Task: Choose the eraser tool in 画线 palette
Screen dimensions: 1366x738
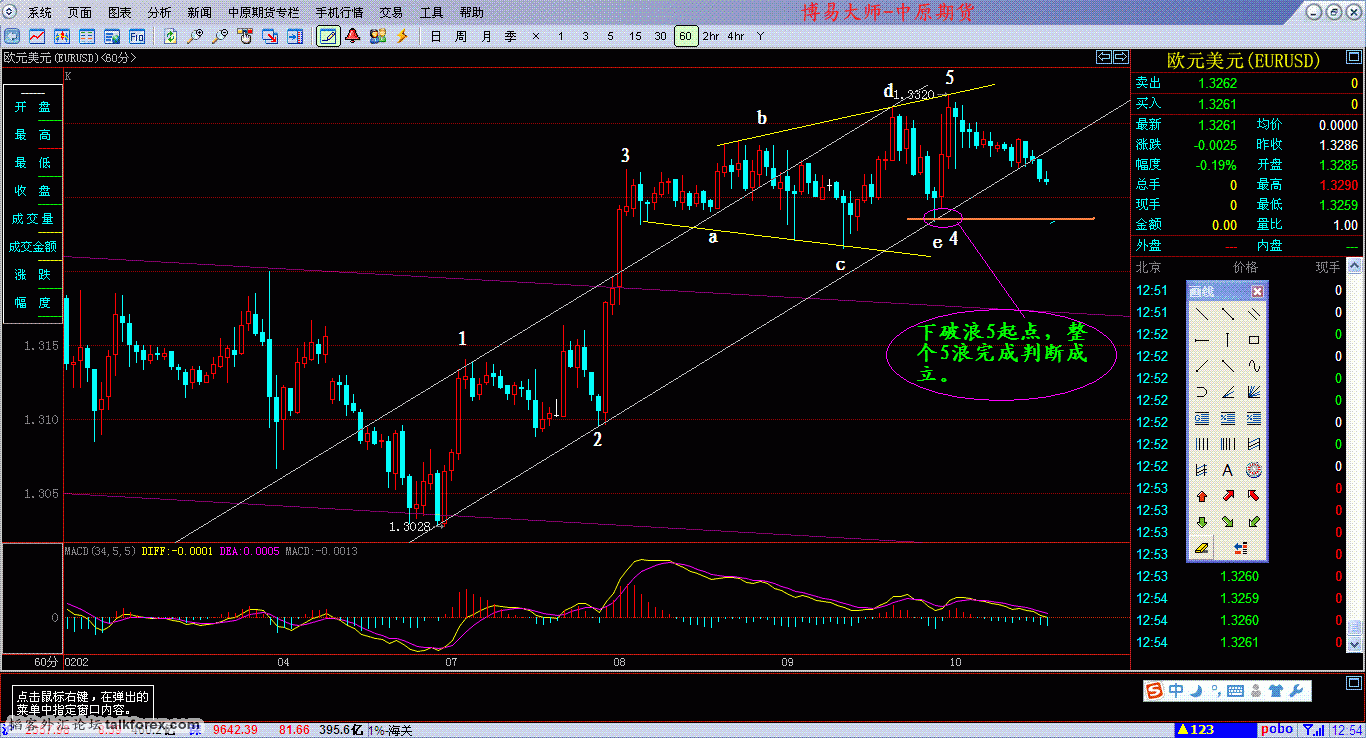Action: tap(1202, 548)
